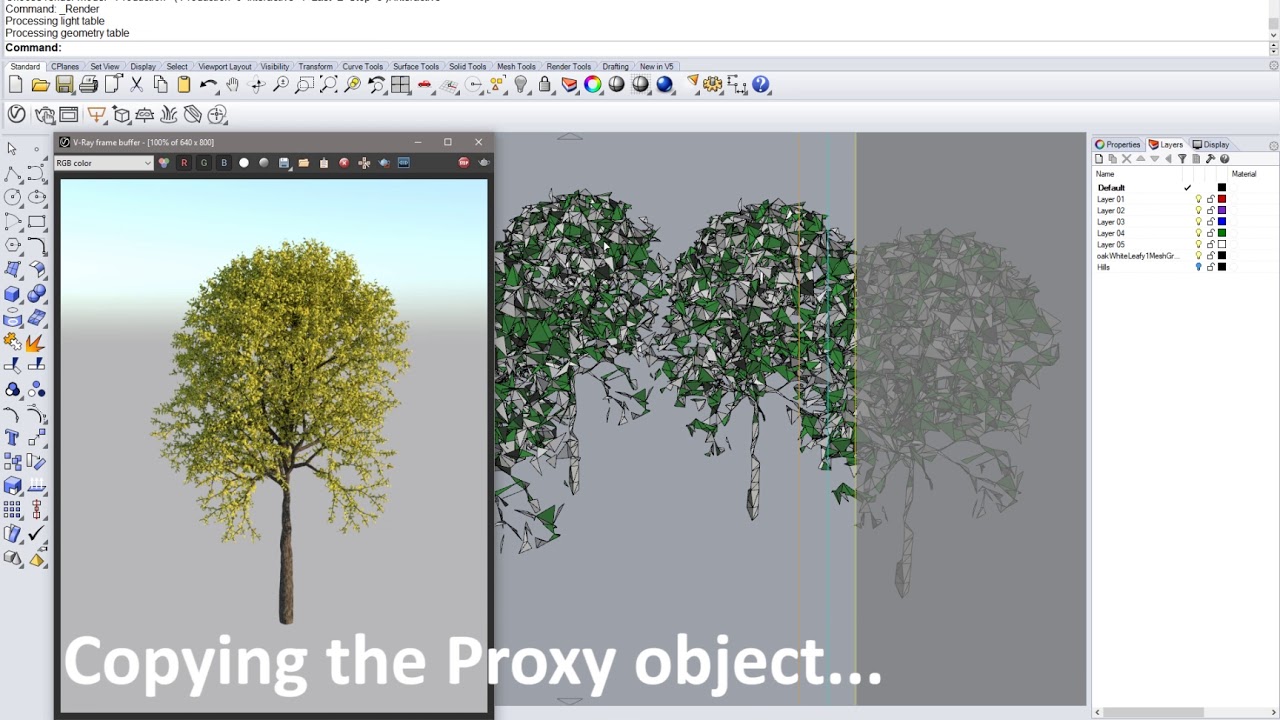Open Layers panel help question icon
This screenshot has width=1280, height=720.
tap(1224, 159)
